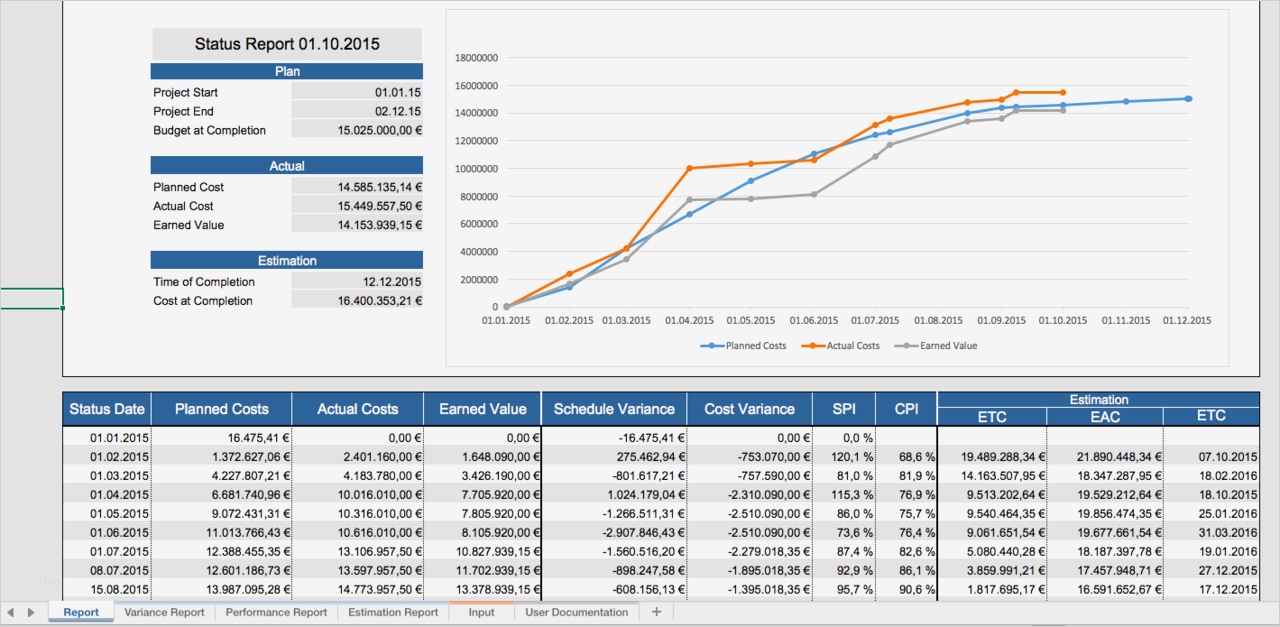Viewport: 1280px width, 627px height.
Task: Click the next sheet navigation arrow
Action: (30, 612)
